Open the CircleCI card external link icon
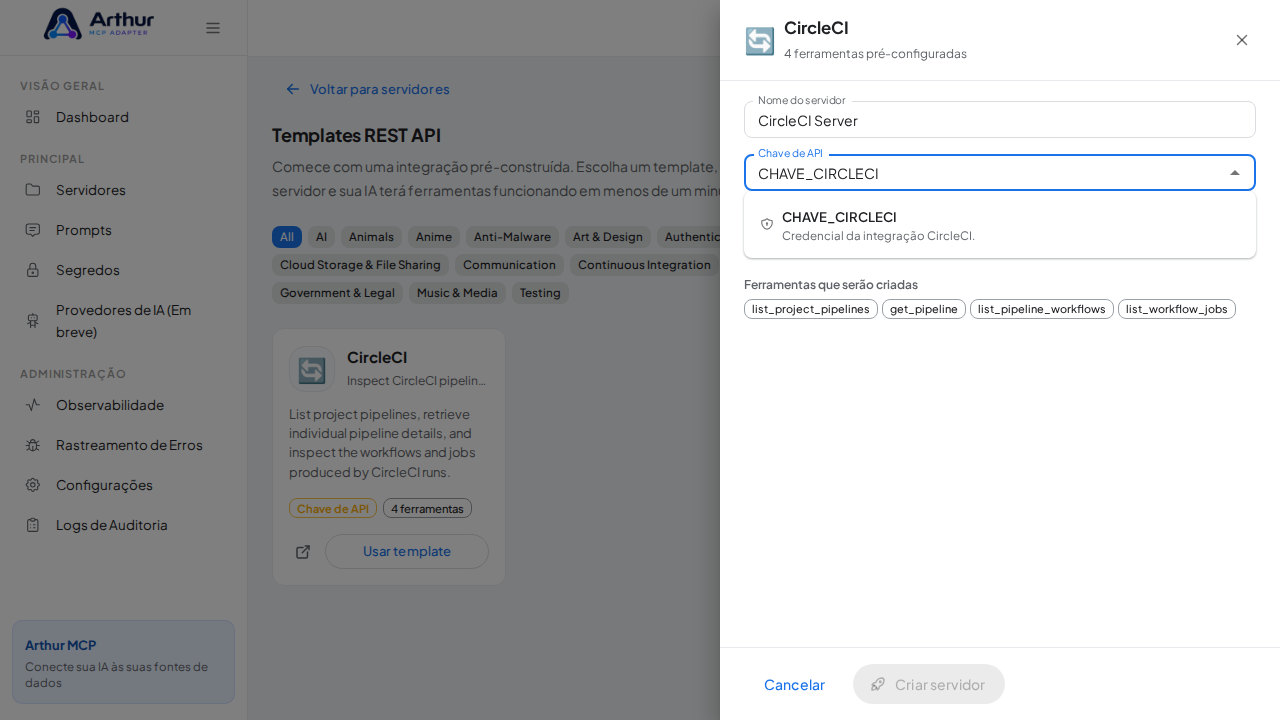 [x=303, y=552]
